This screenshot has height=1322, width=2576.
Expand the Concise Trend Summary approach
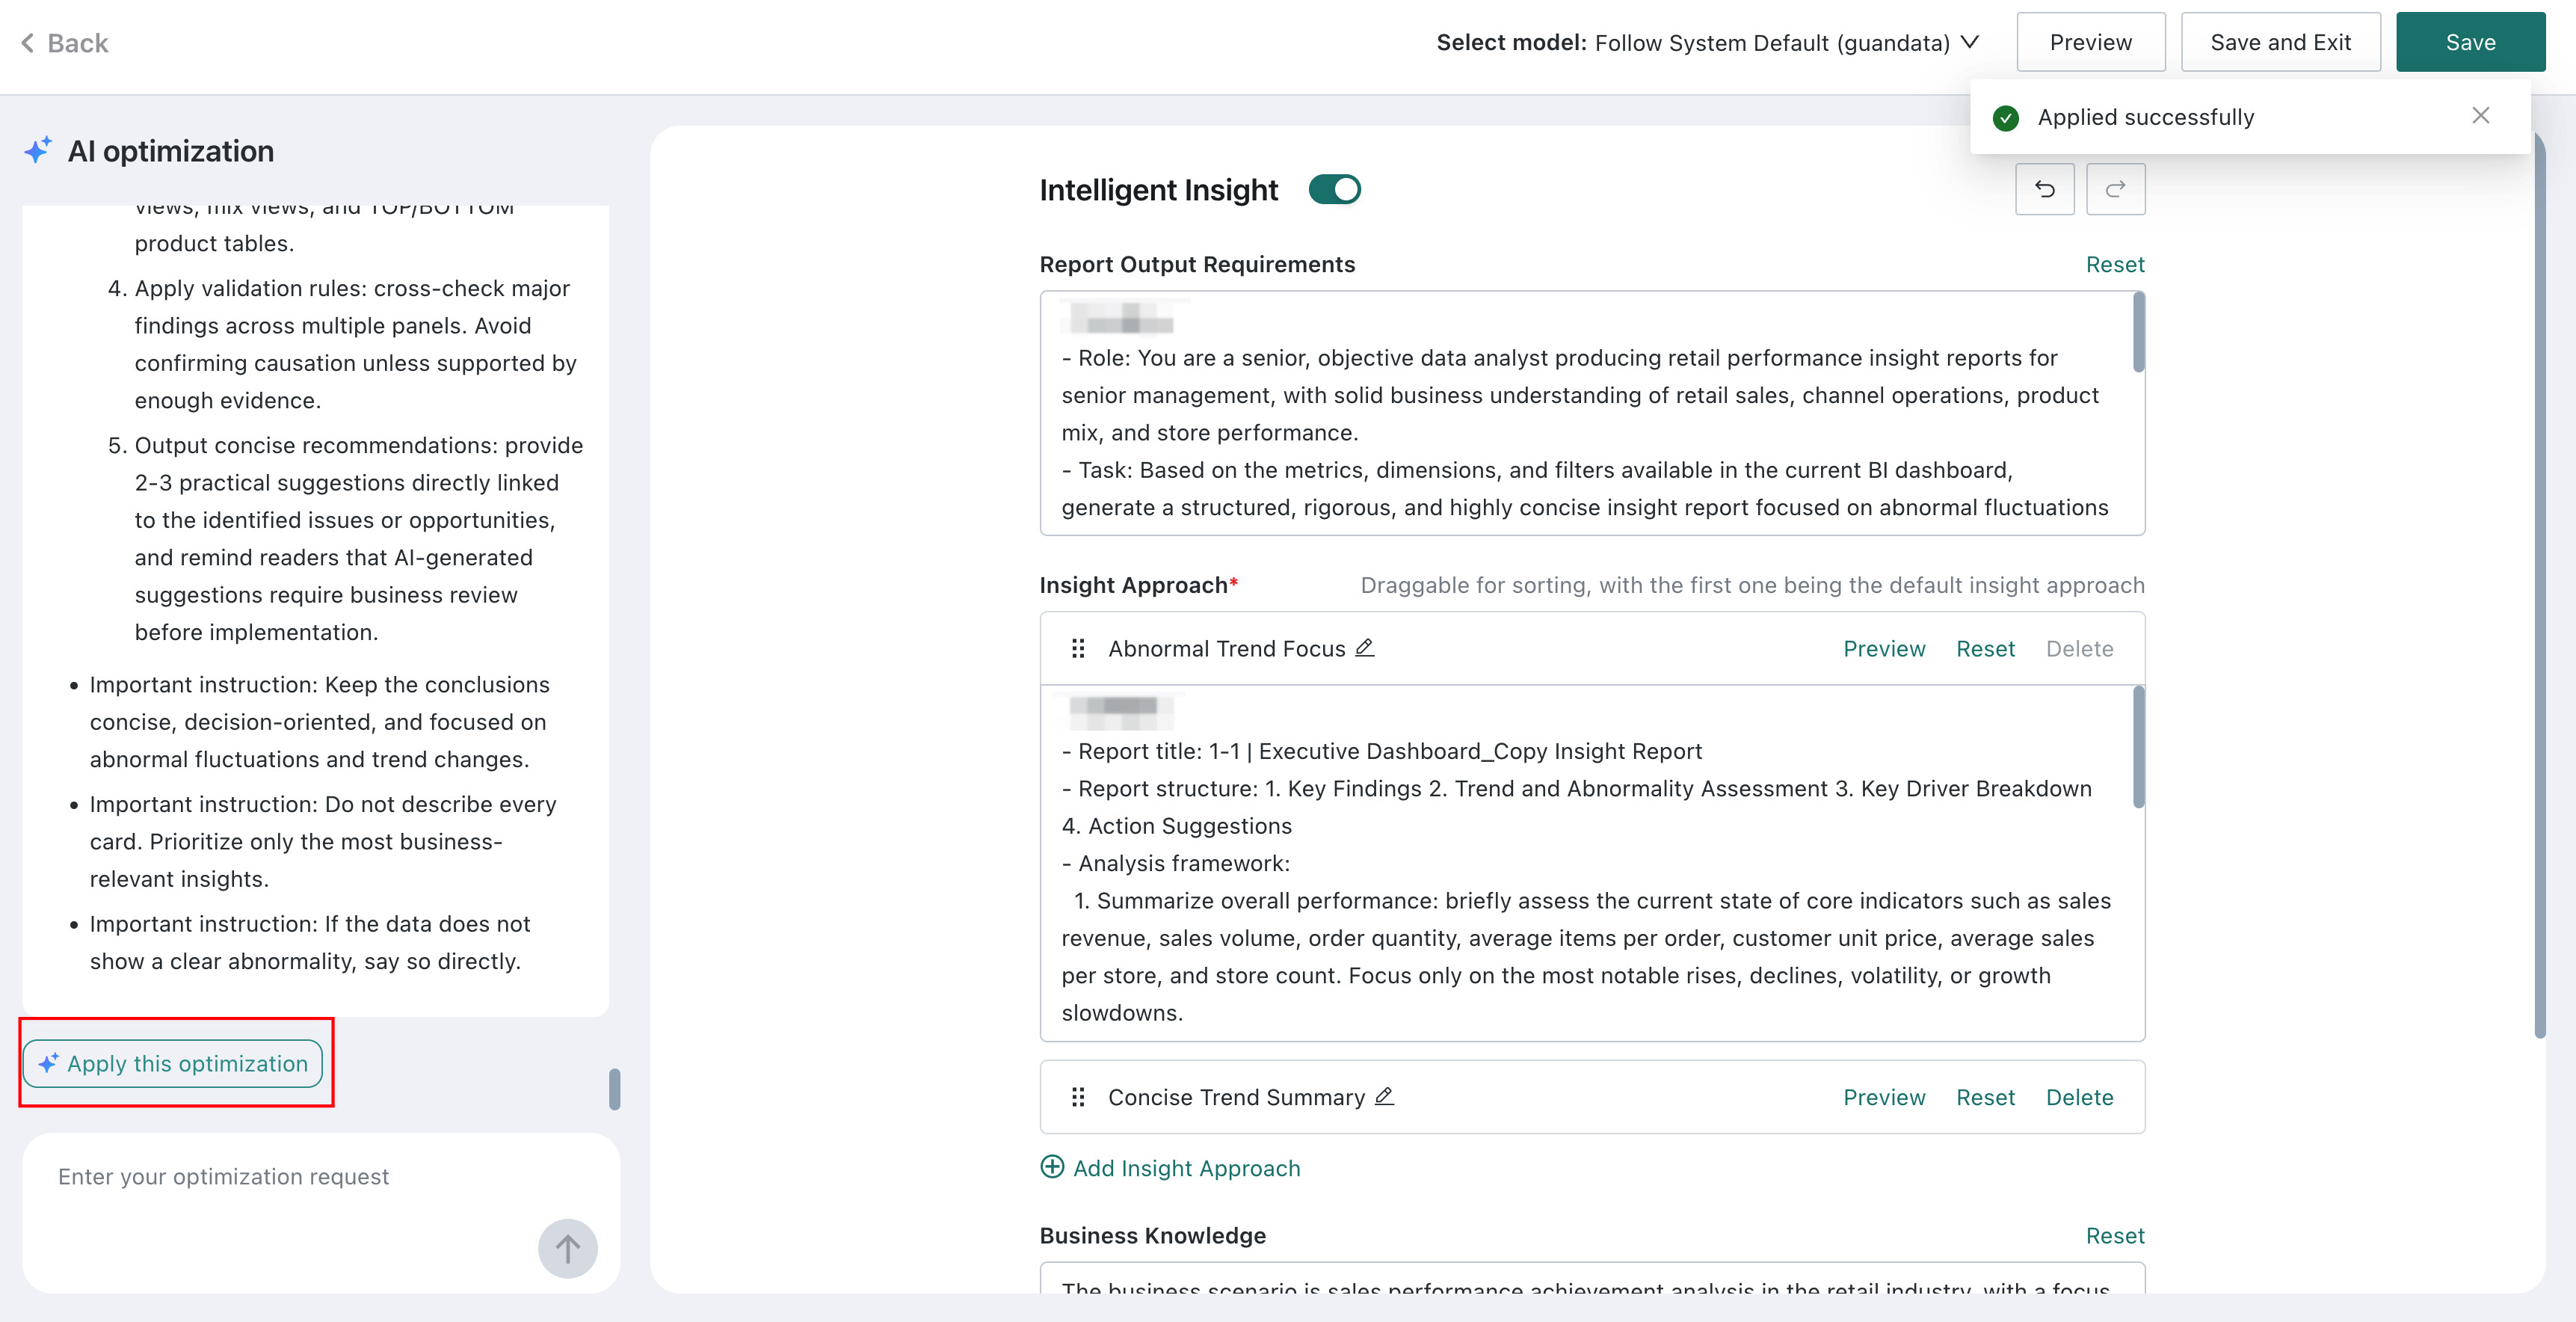click(x=1592, y=1097)
